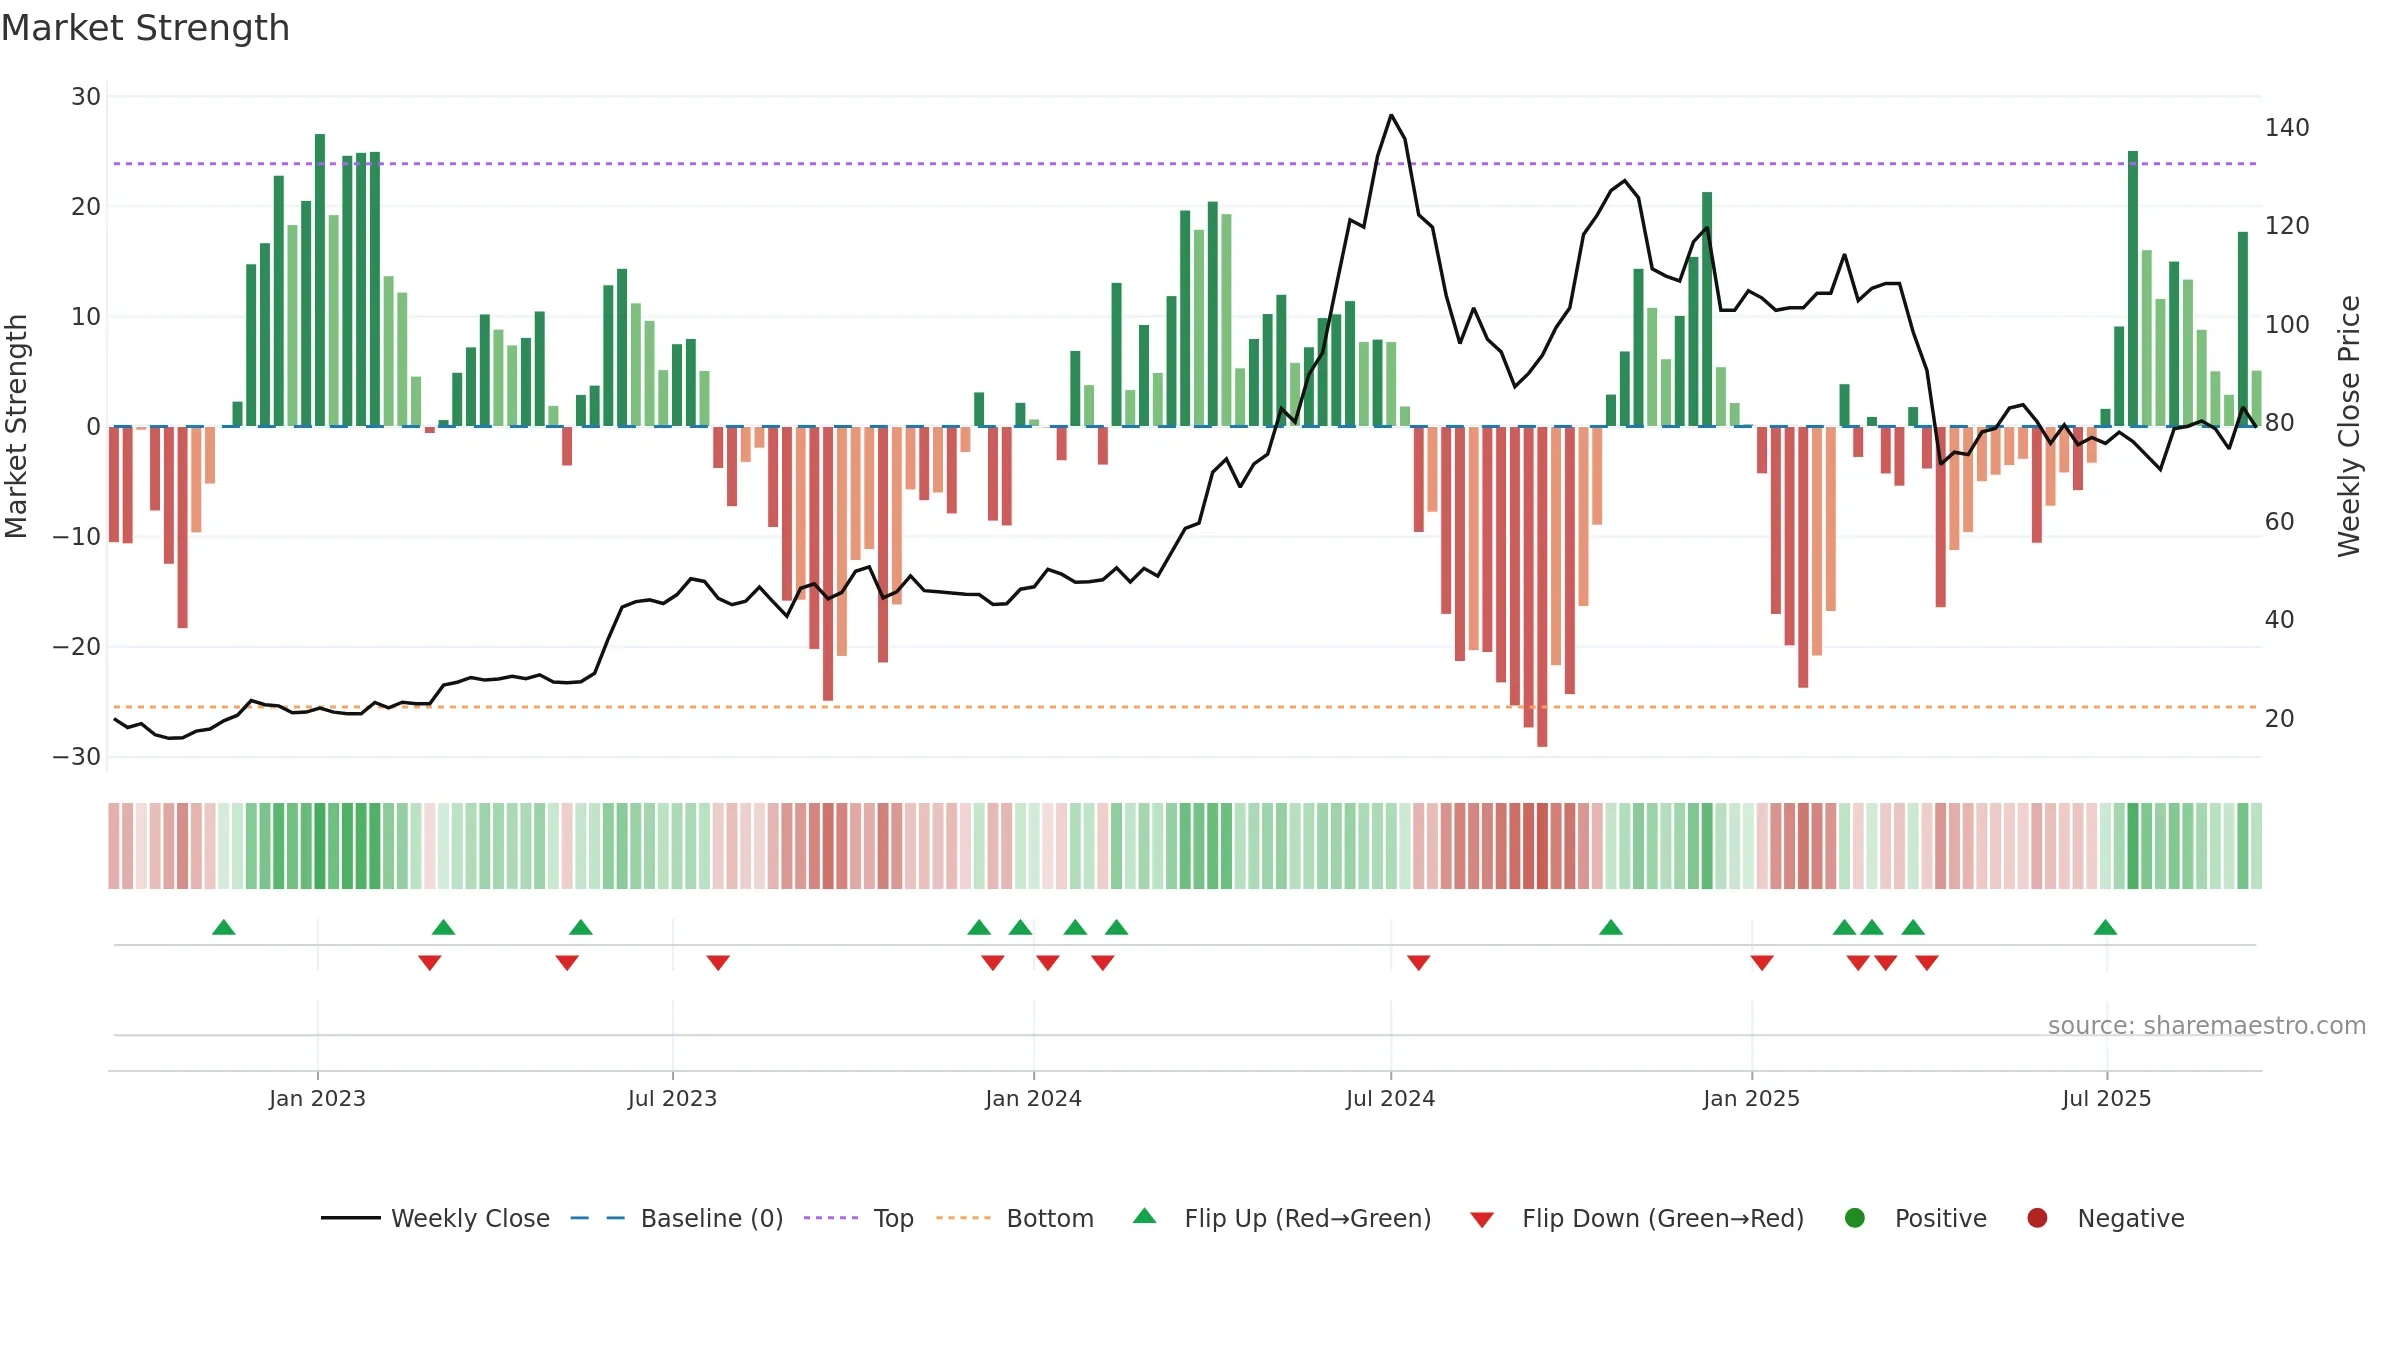The width and height of the screenshot is (2400, 1350).
Task: Click the Jul 2025 x-axis label
Action: 2106,1098
